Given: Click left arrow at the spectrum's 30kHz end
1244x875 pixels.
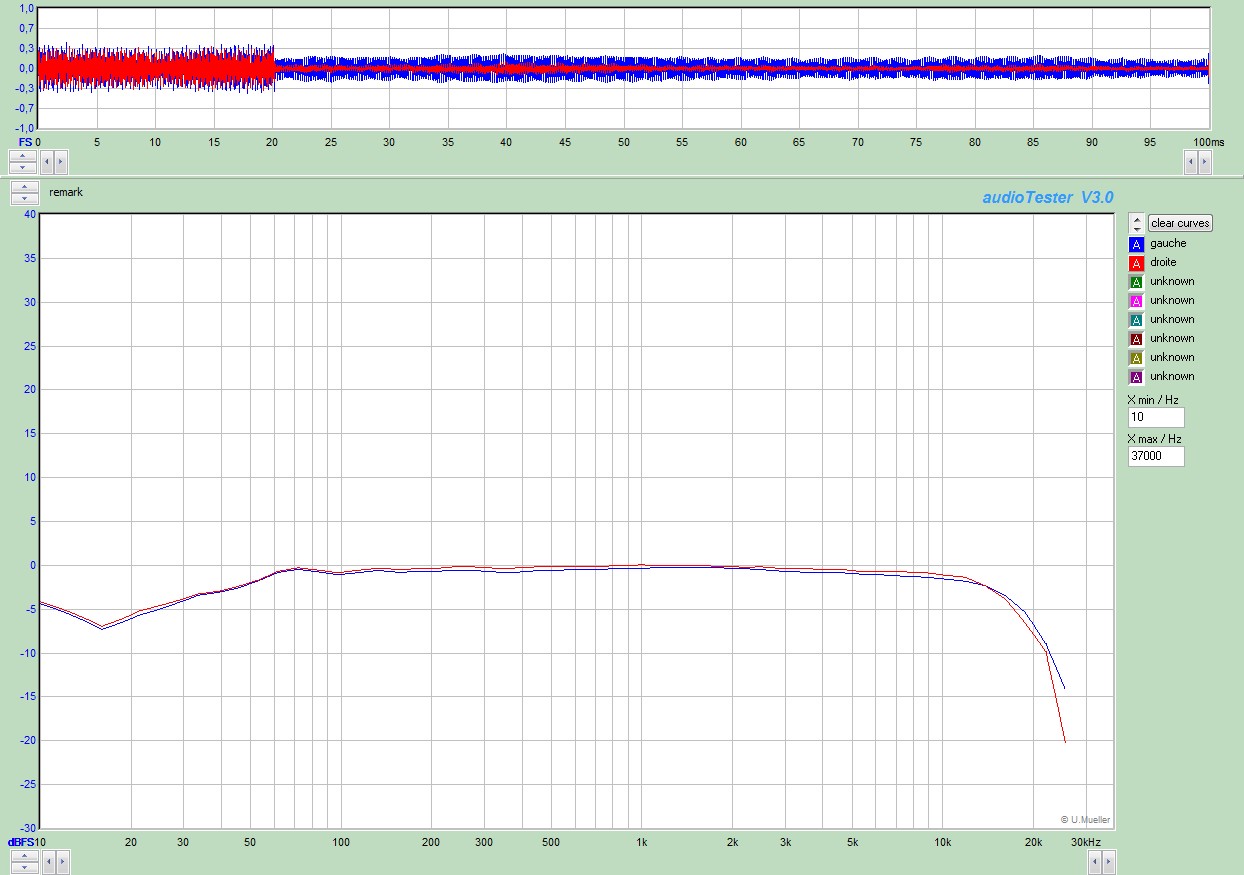Looking at the screenshot, I should (x=1095, y=861).
